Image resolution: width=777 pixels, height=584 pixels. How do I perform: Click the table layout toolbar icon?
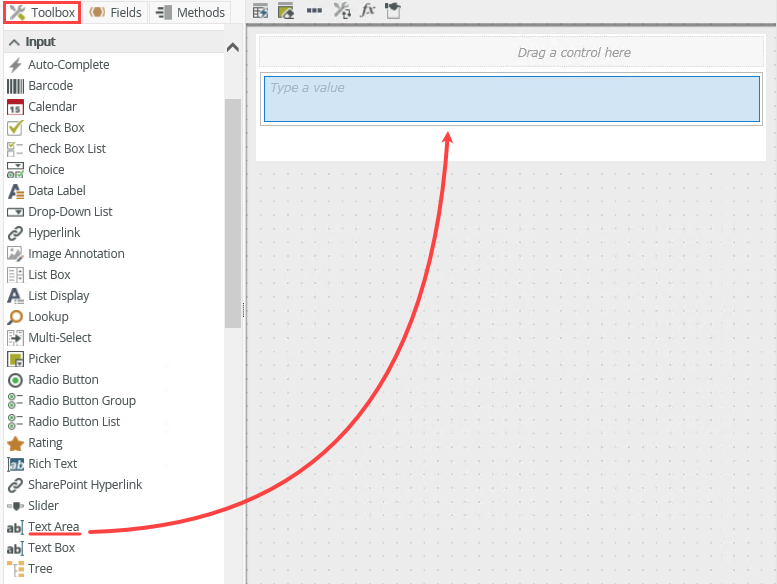click(x=260, y=11)
